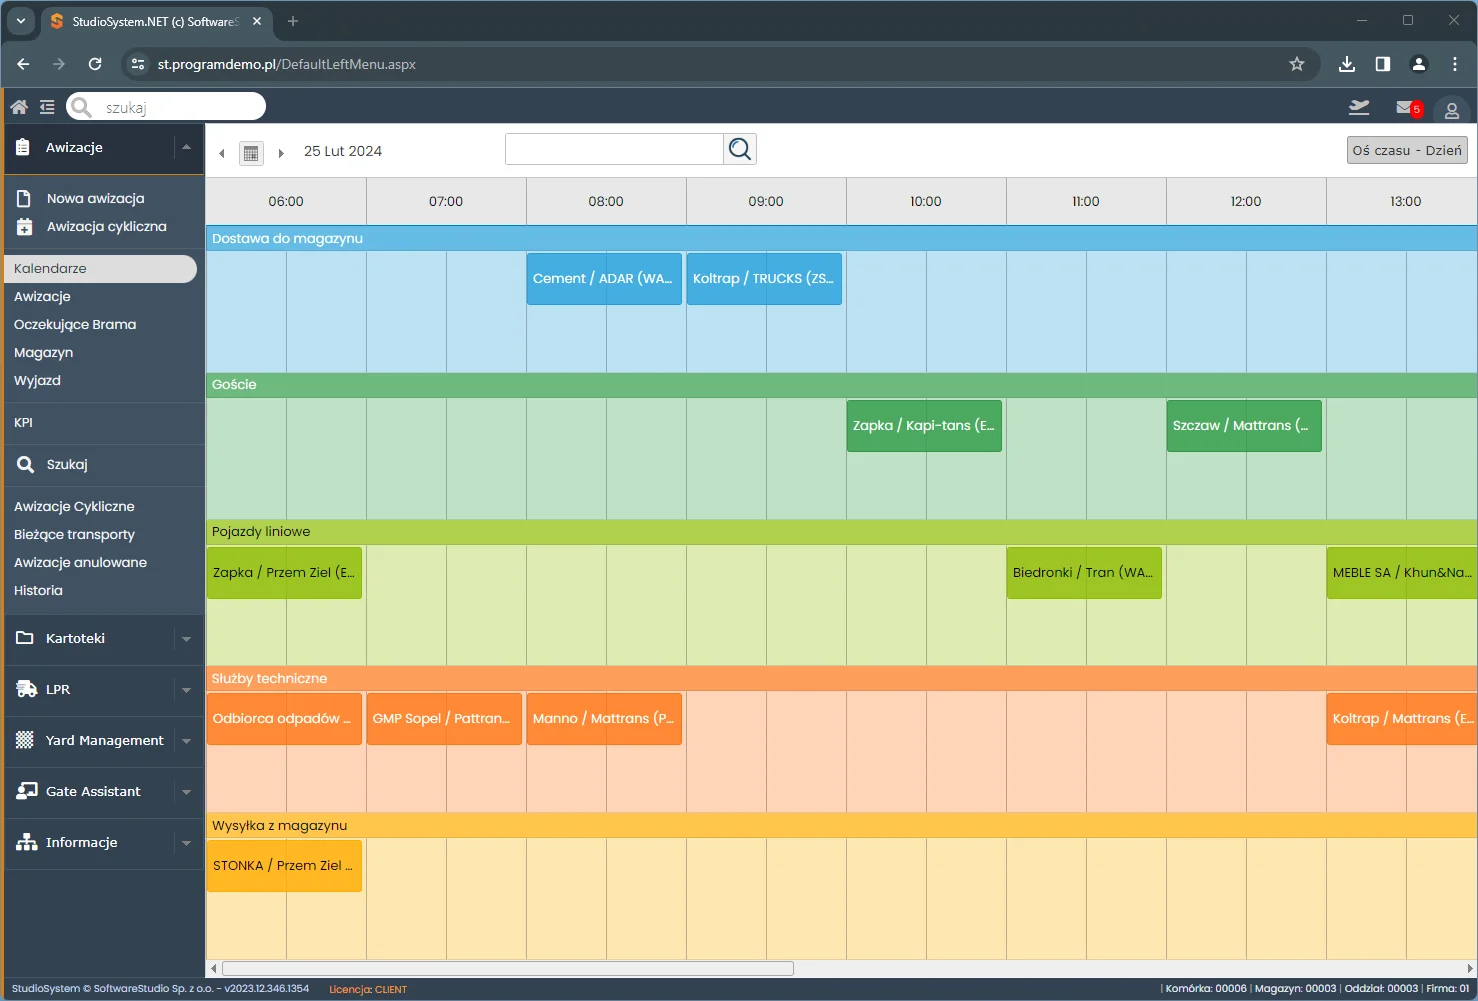Open Awizacje anulowane menu item
Image resolution: width=1478 pixels, height=1001 pixels.
(80, 562)
